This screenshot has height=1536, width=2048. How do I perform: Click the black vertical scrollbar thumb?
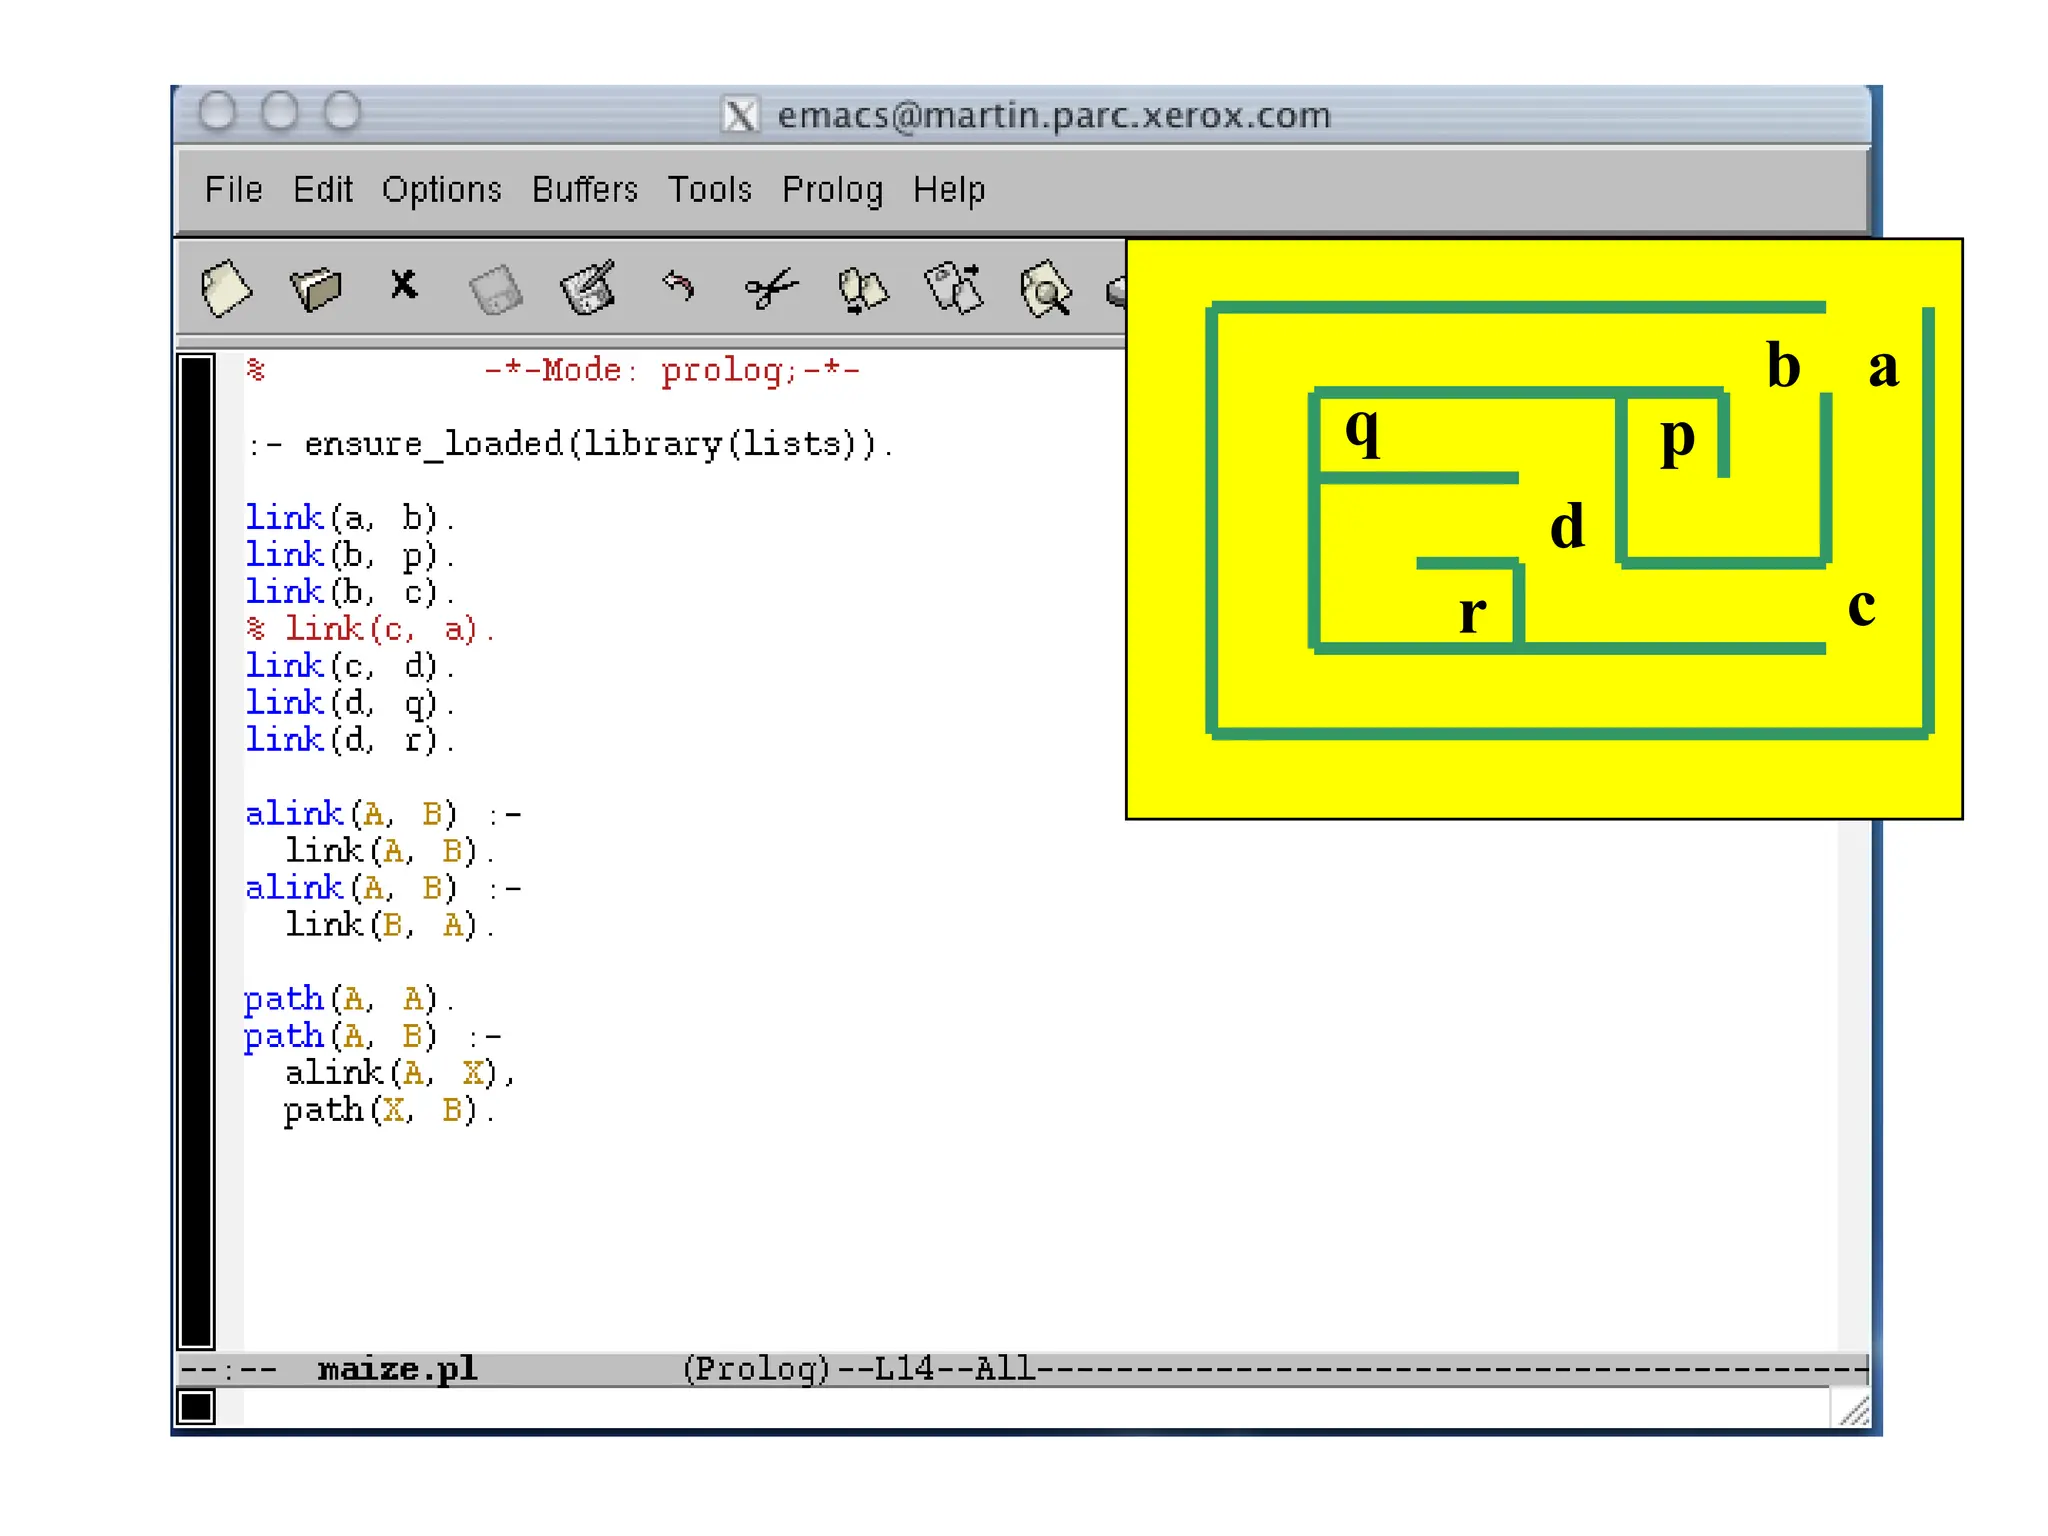[196, 850]
